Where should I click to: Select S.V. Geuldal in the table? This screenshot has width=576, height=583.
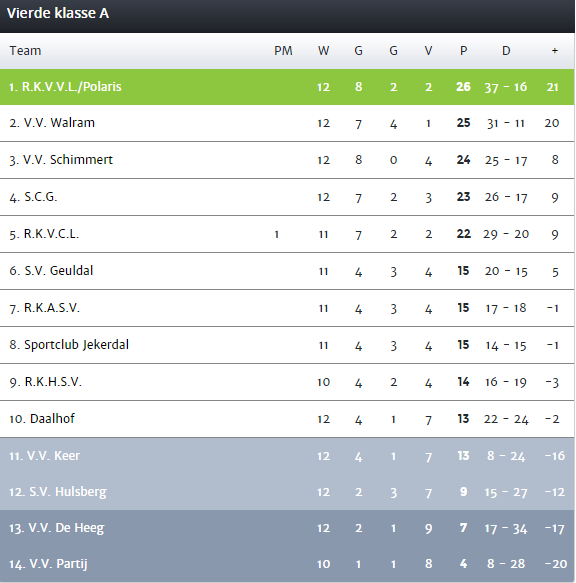[287, 271]
